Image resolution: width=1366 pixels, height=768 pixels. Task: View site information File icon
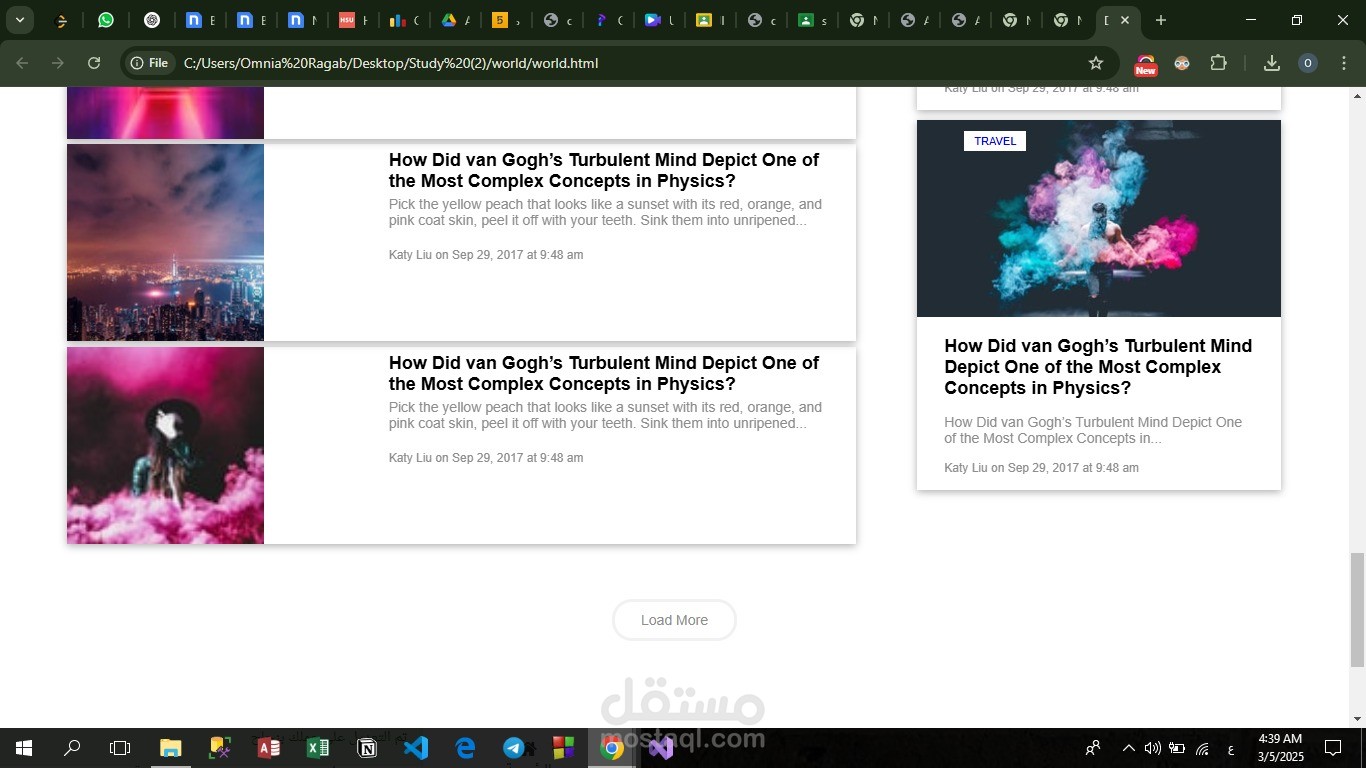tap(149, 63)
